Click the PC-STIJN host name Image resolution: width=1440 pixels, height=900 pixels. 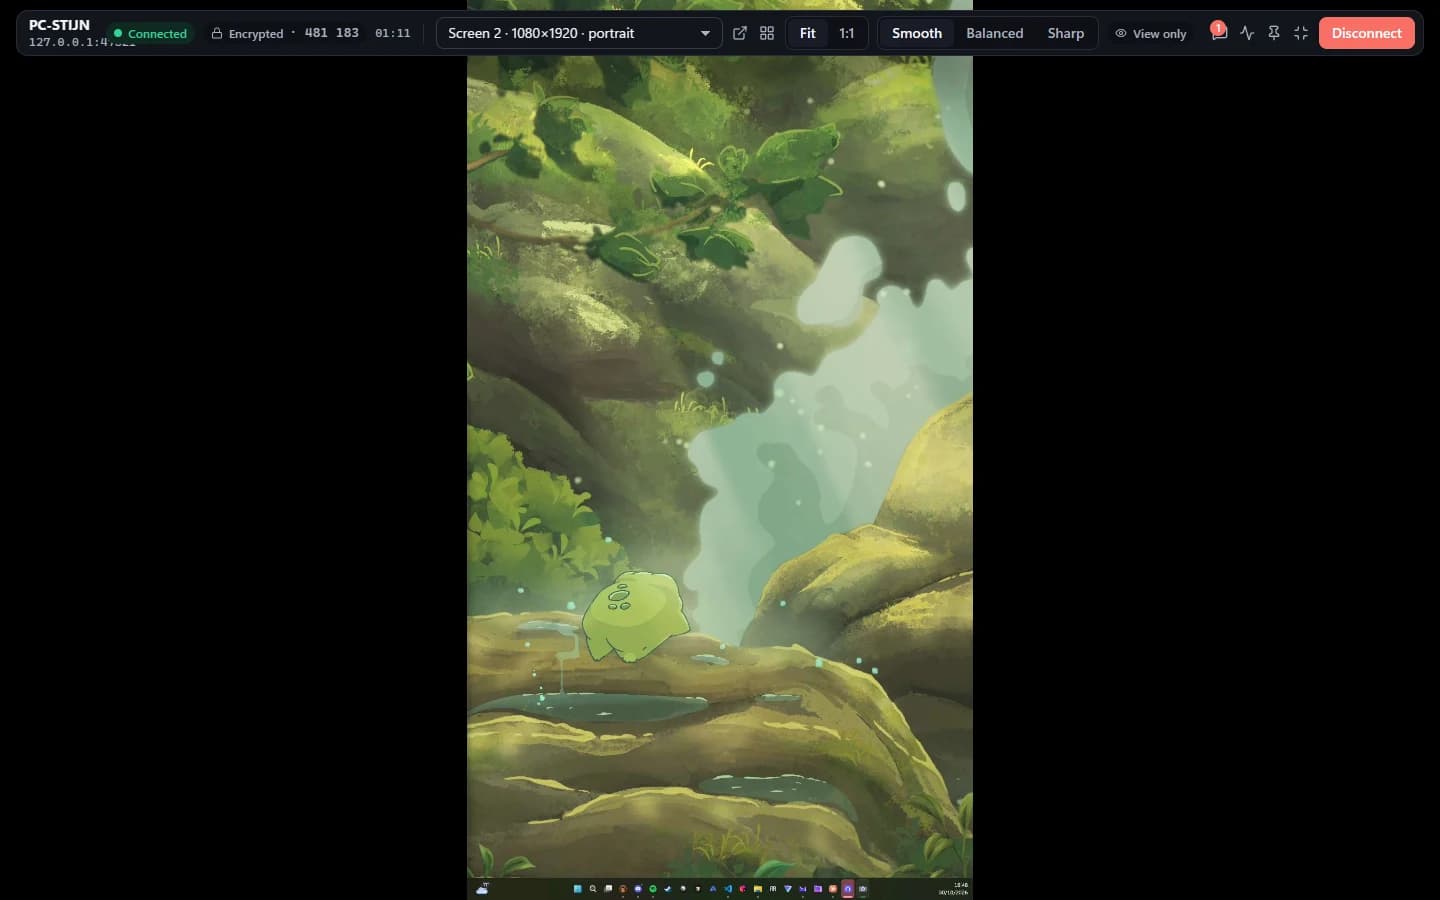coord(59,25)
